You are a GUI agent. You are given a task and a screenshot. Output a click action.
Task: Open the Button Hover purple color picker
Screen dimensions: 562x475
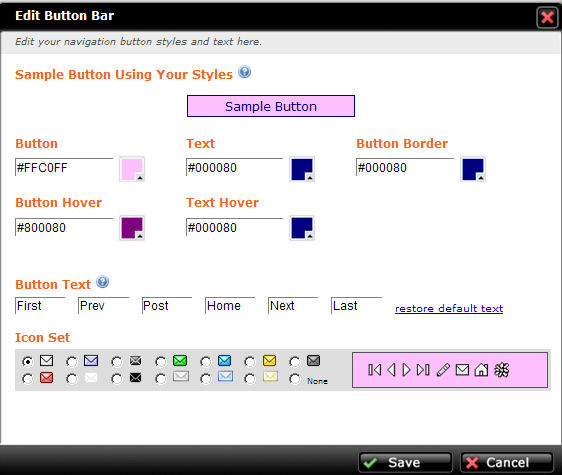(132, 228)
